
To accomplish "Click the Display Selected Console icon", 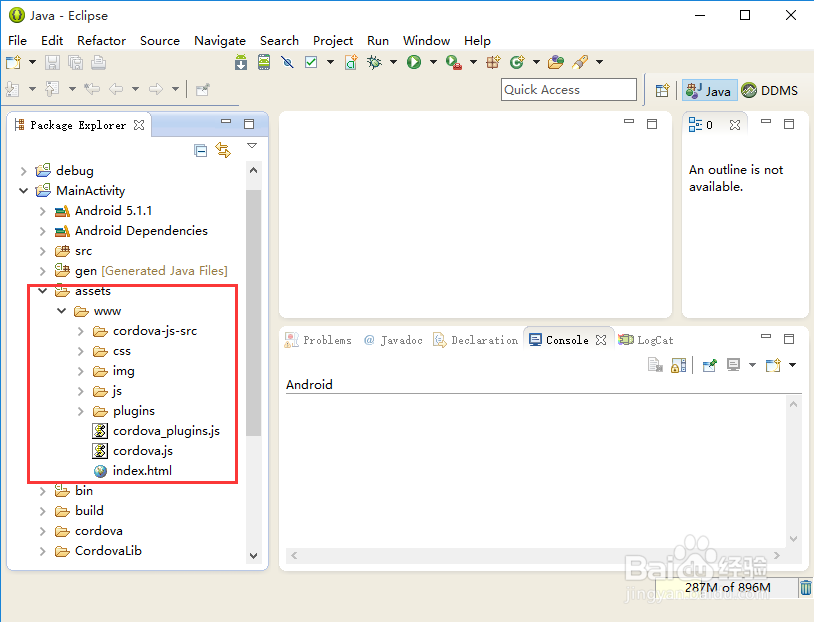I will (733, 366).
